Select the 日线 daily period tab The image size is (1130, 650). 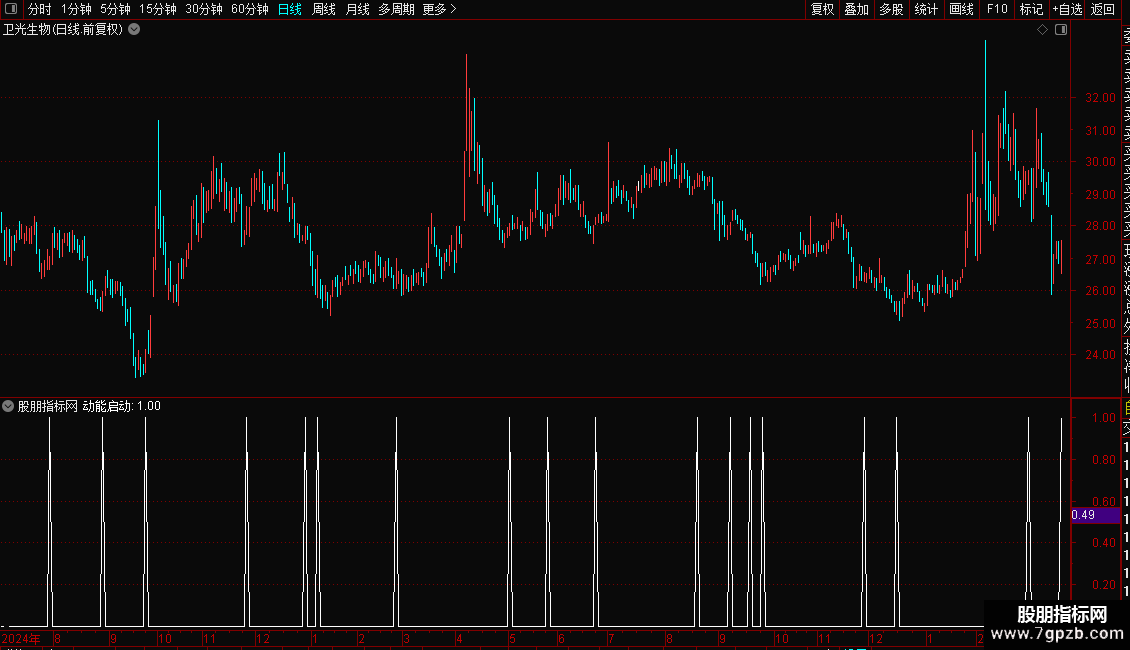[x=290, y=9]
